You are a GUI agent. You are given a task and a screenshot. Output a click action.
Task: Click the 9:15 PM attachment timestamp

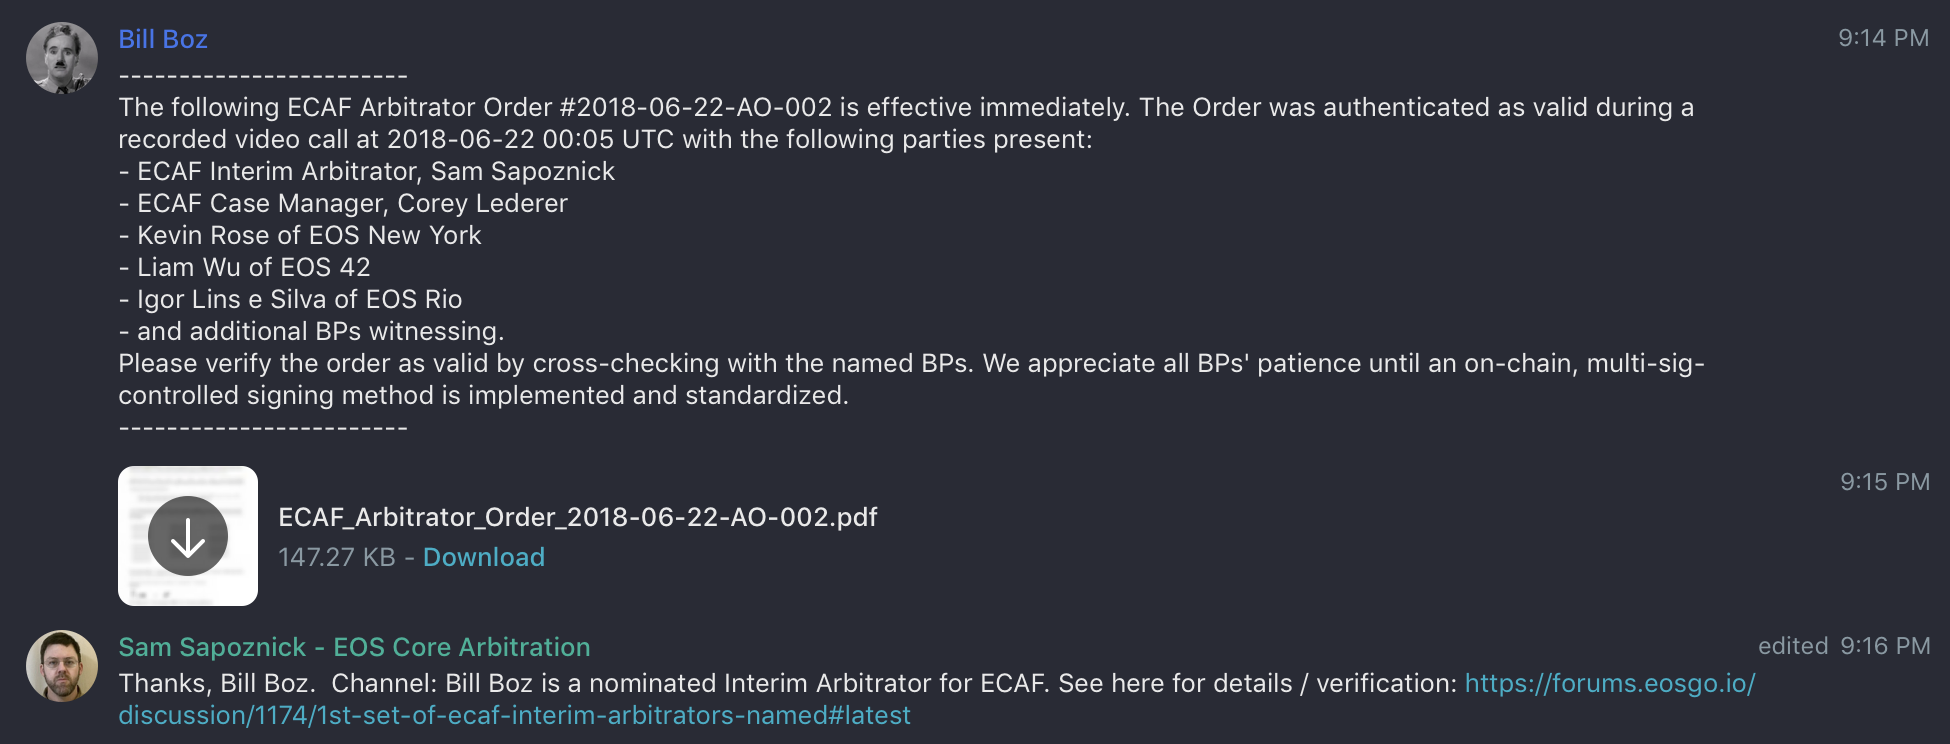(1884, 482)
